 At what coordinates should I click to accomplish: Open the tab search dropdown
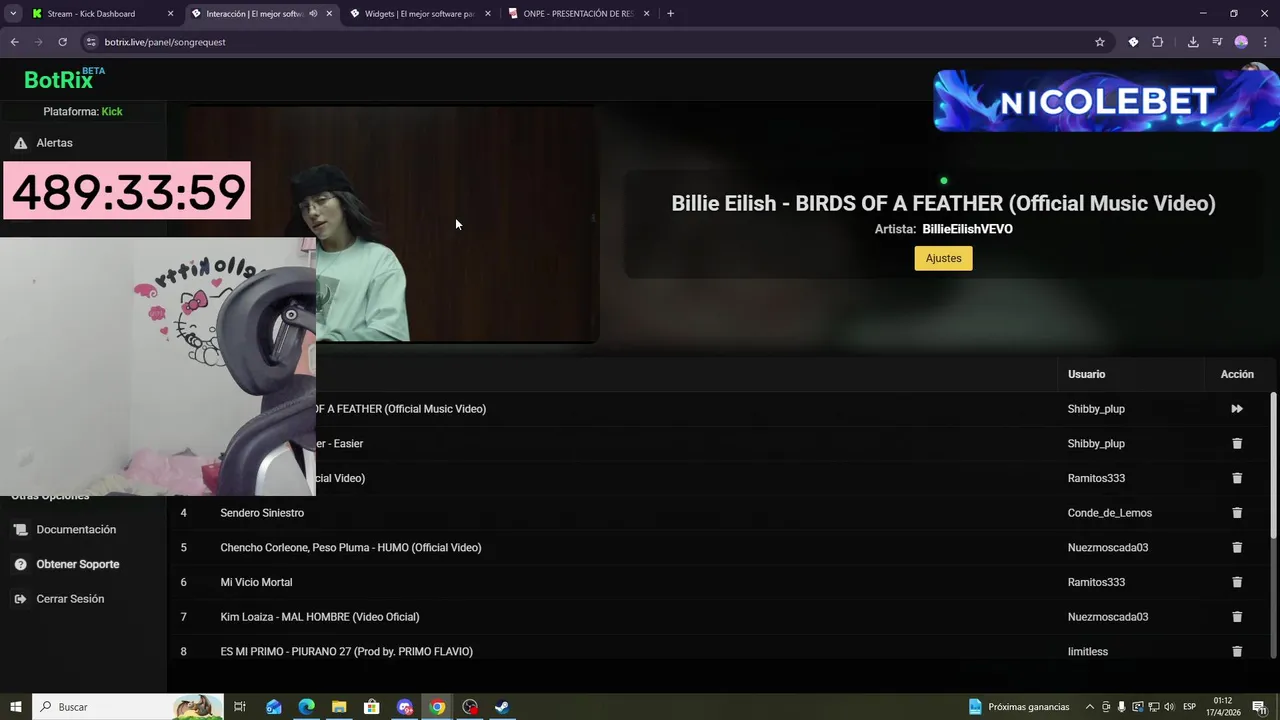13,14
